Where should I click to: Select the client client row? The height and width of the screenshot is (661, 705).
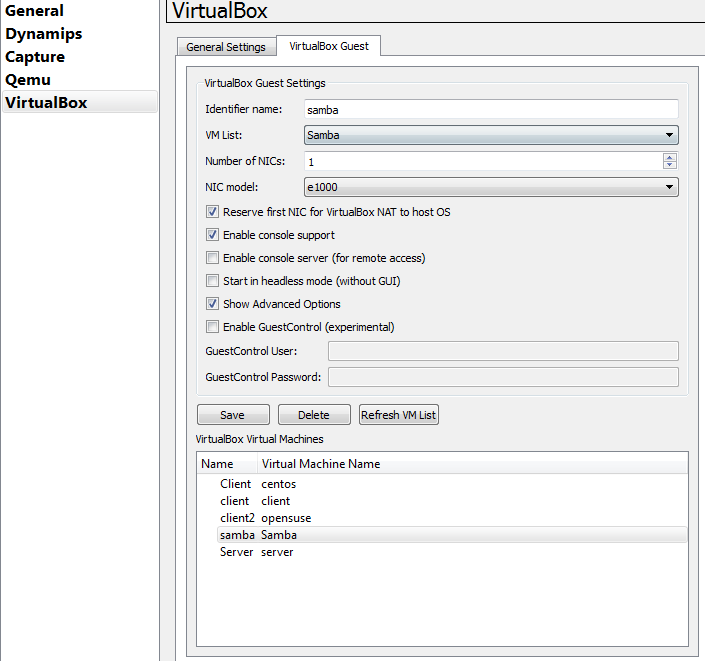[x=452, y=501]
